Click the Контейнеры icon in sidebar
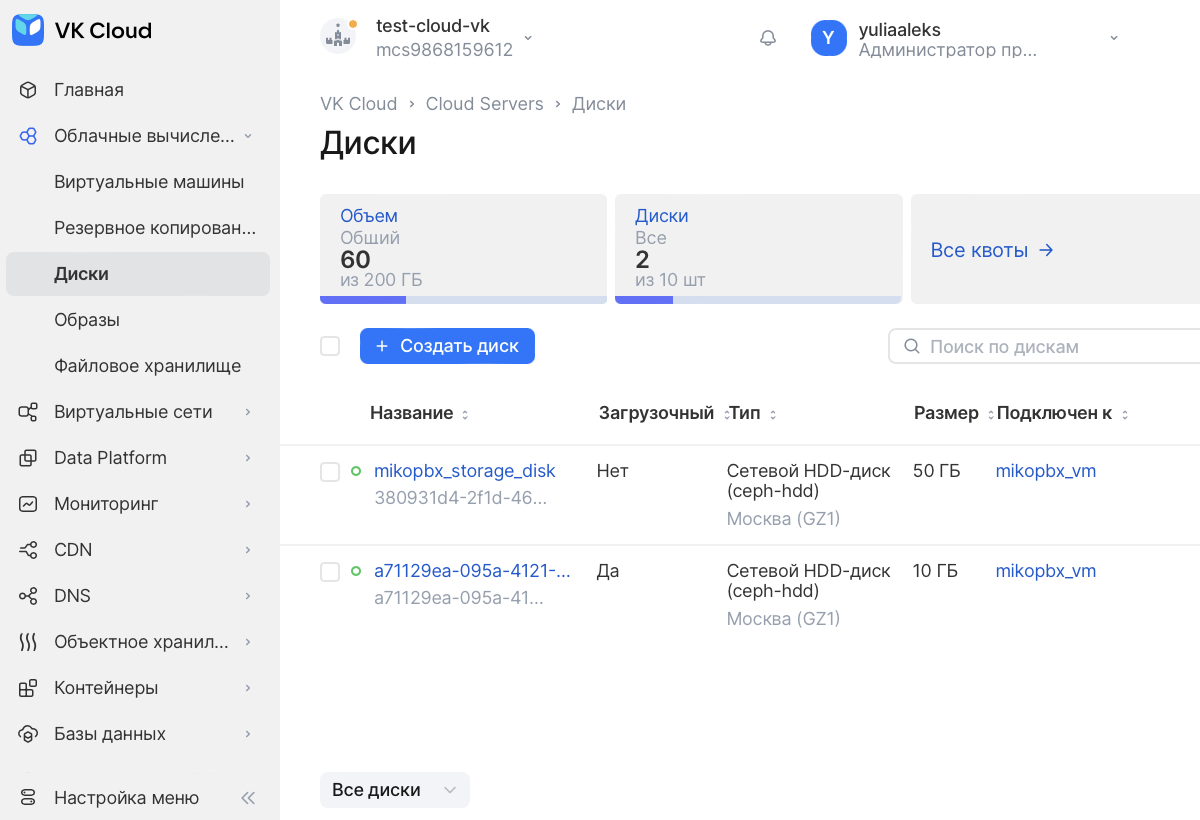This screenshot has height=820, width=1200. (28, 688)
